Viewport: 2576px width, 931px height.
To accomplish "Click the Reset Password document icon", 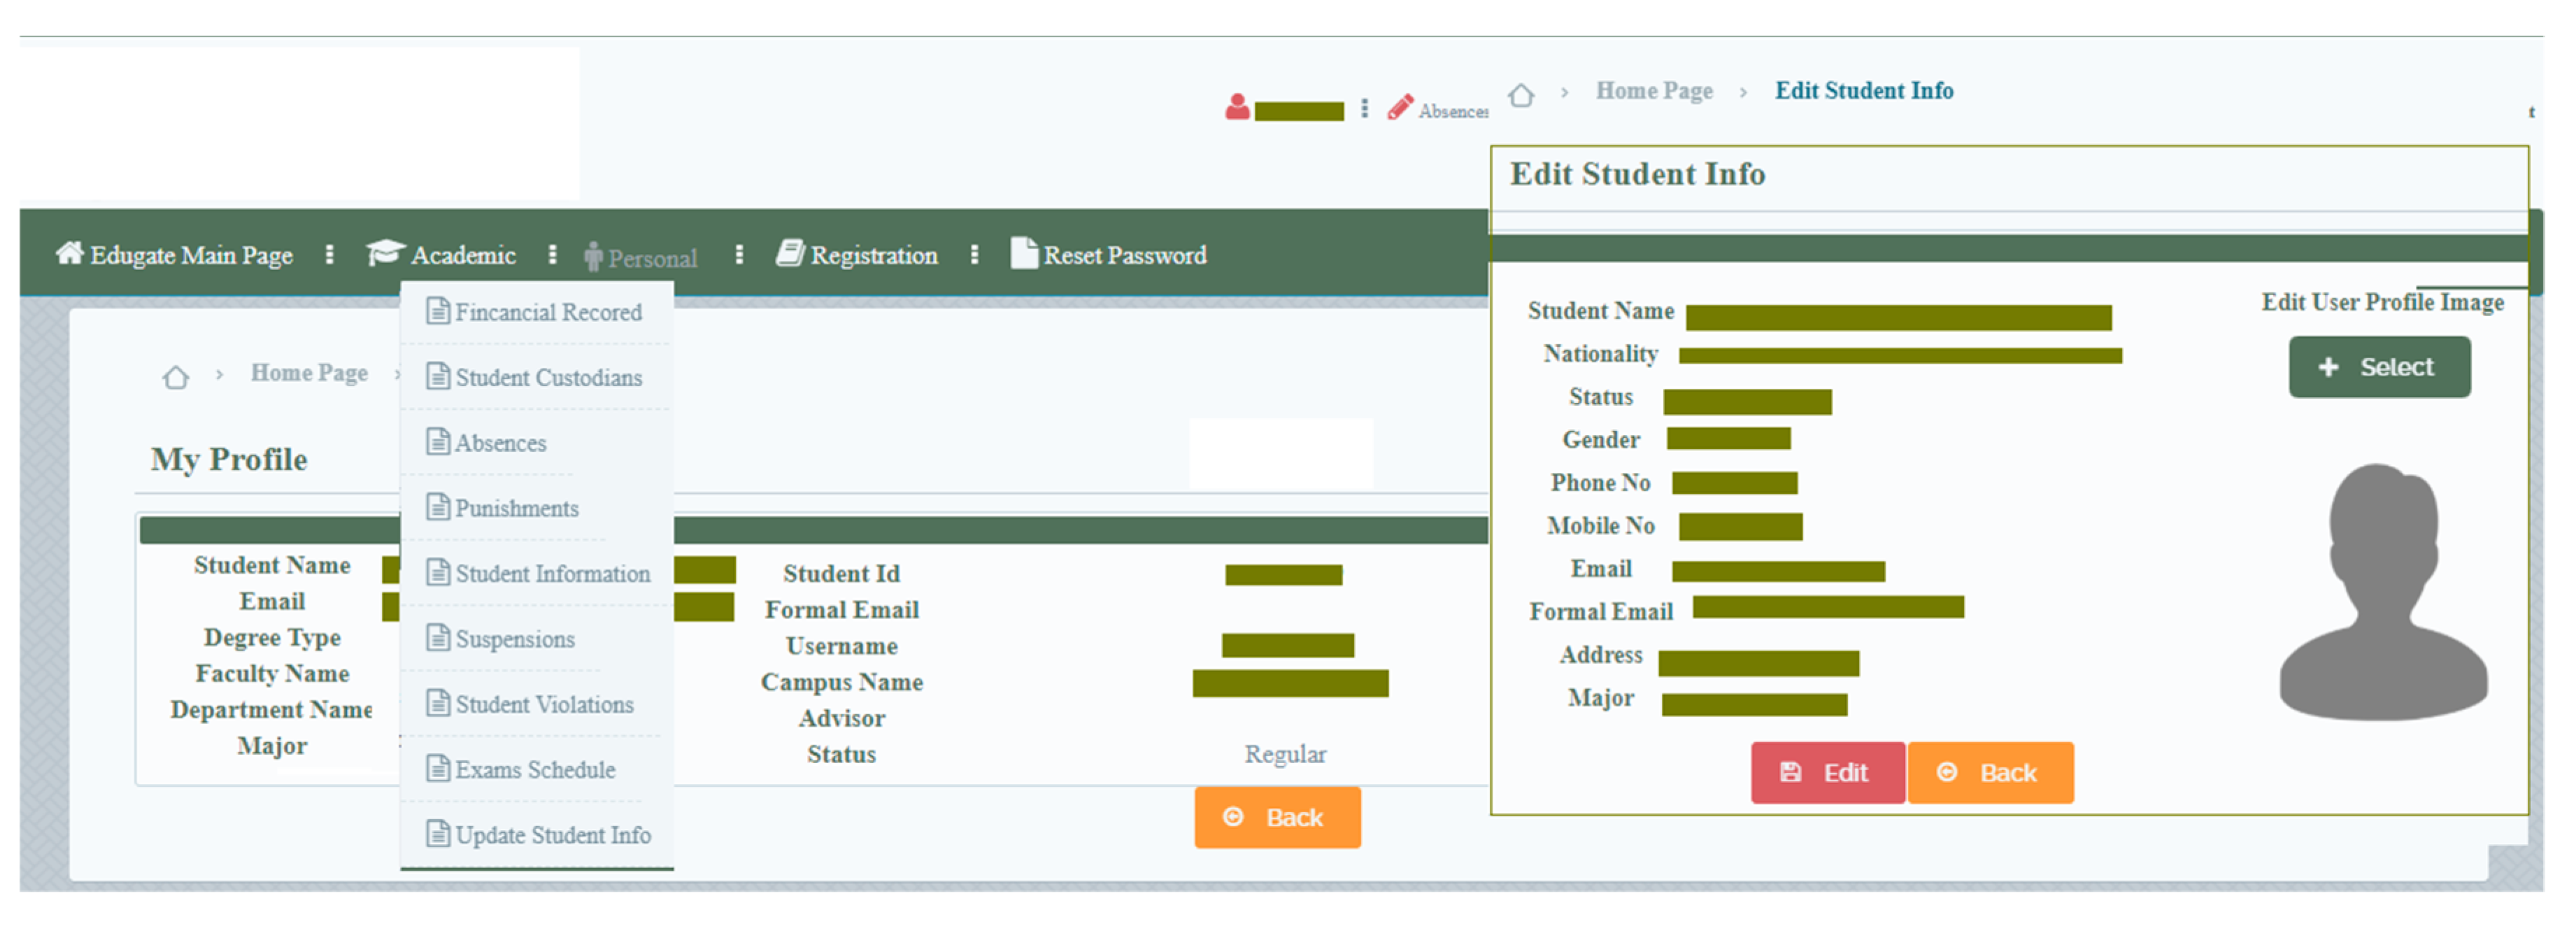I will tap(1023, 253).
